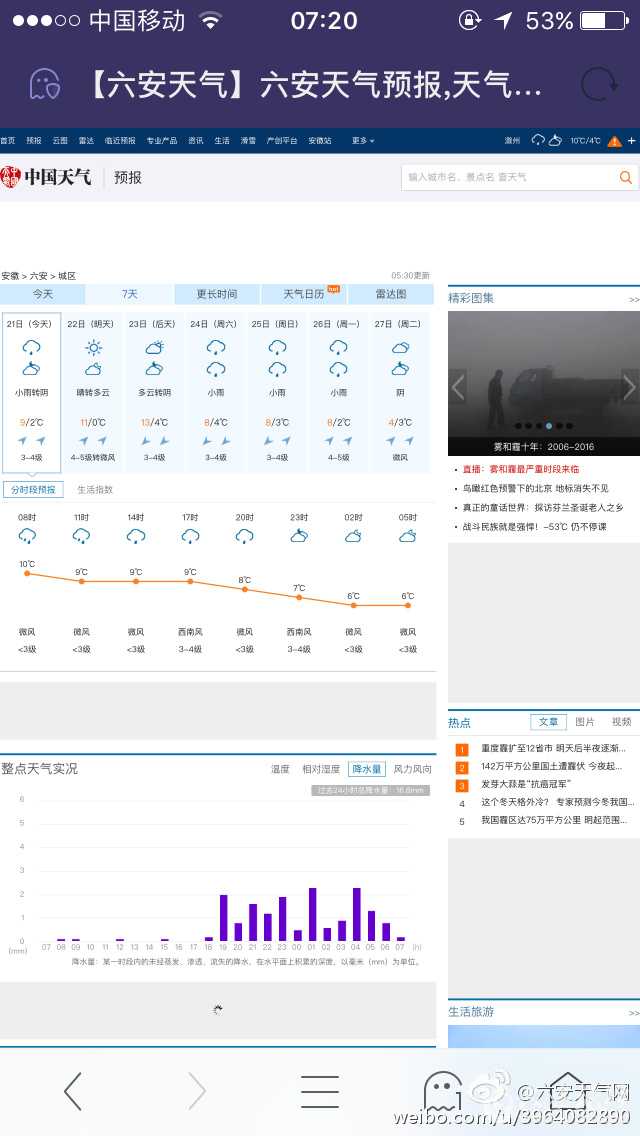Image resolution: width=640 pixels, height=1136 pixels.
Task: Open the 雷达图 tab
Action: [x=391, y=294]
